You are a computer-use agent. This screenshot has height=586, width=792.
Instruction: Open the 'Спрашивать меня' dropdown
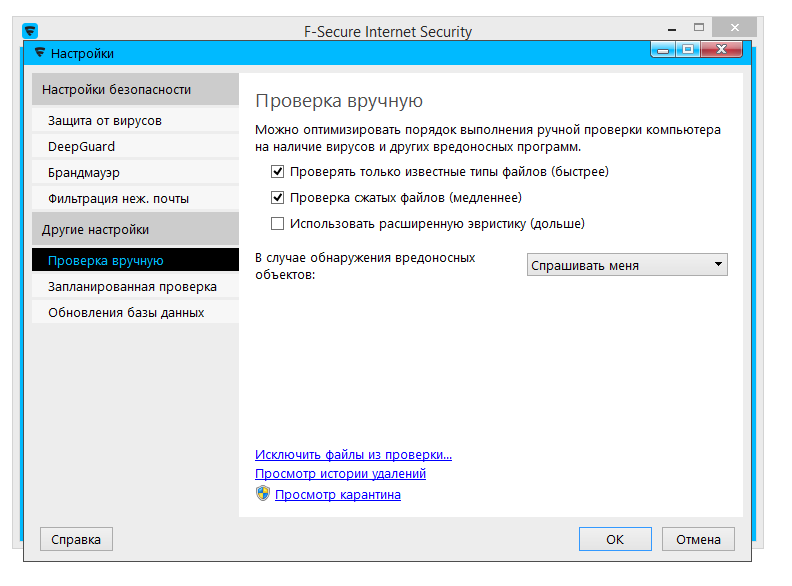627,265
